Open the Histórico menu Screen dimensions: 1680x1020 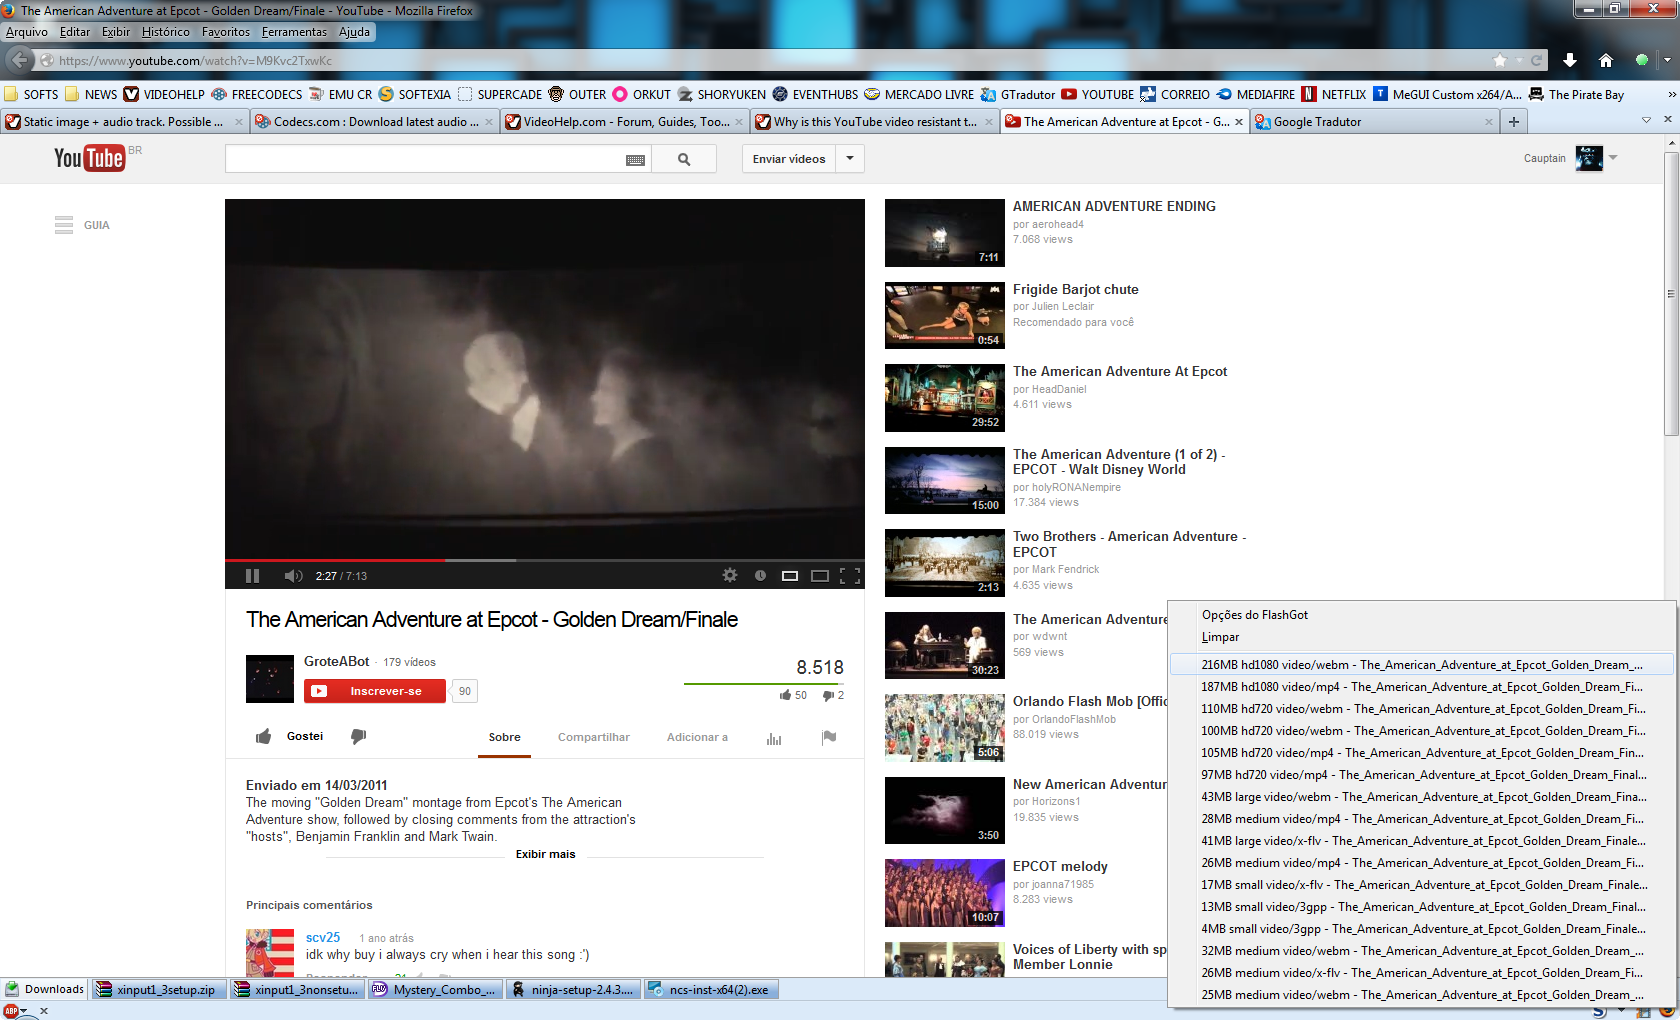coord(165,32)
